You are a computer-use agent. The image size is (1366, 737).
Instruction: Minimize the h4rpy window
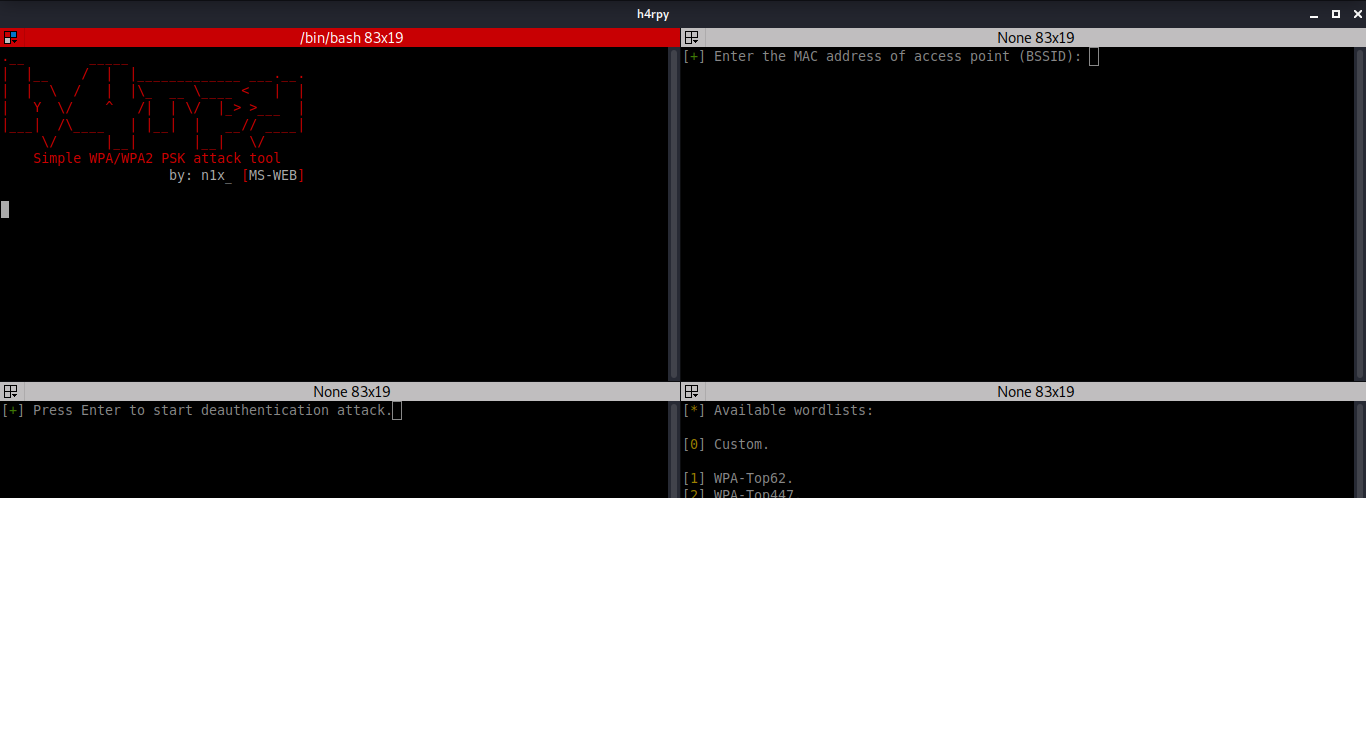1316,14
